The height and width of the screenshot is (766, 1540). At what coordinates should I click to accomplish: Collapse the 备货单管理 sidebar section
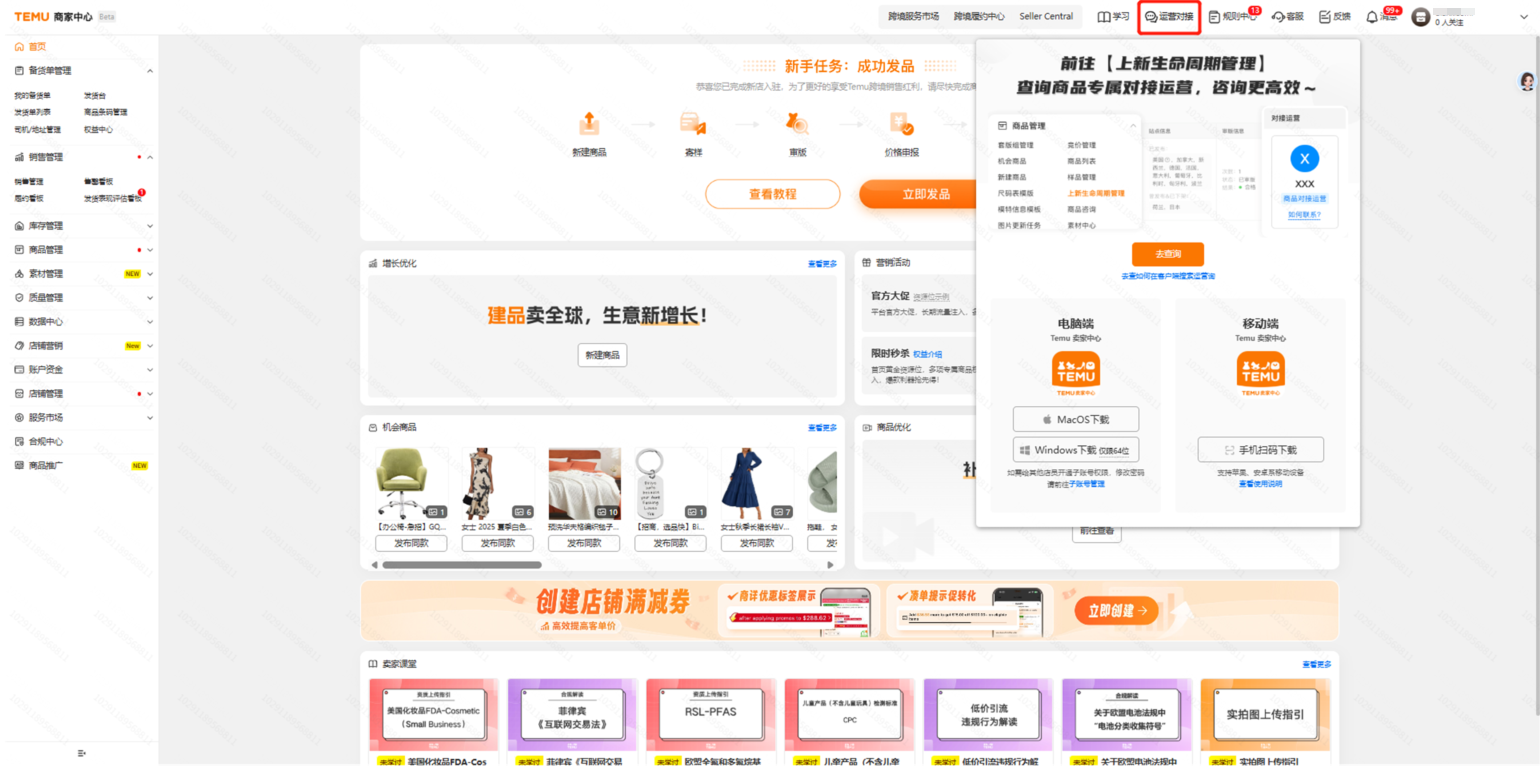[x=150, y=71]
